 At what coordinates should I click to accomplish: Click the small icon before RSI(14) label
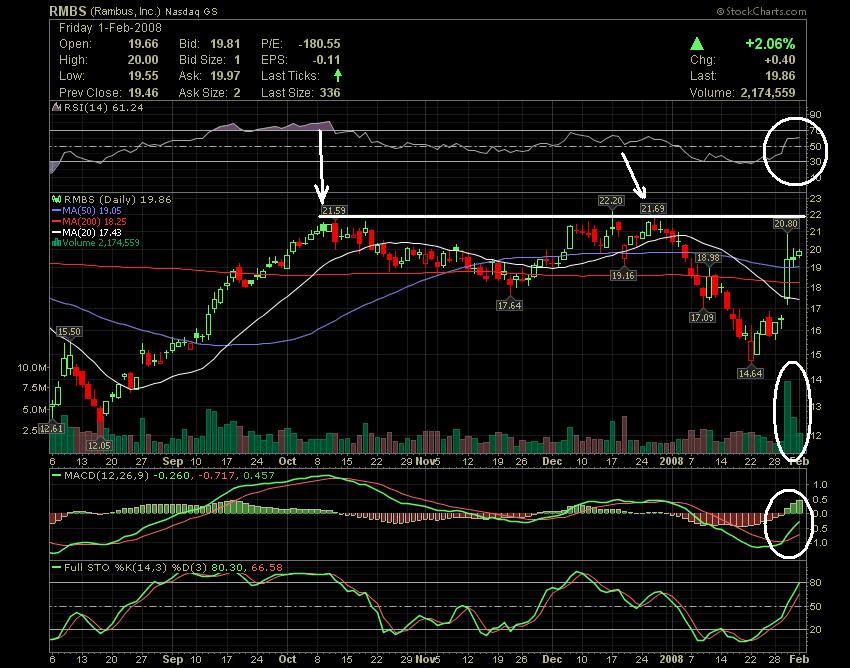(56, 107)
